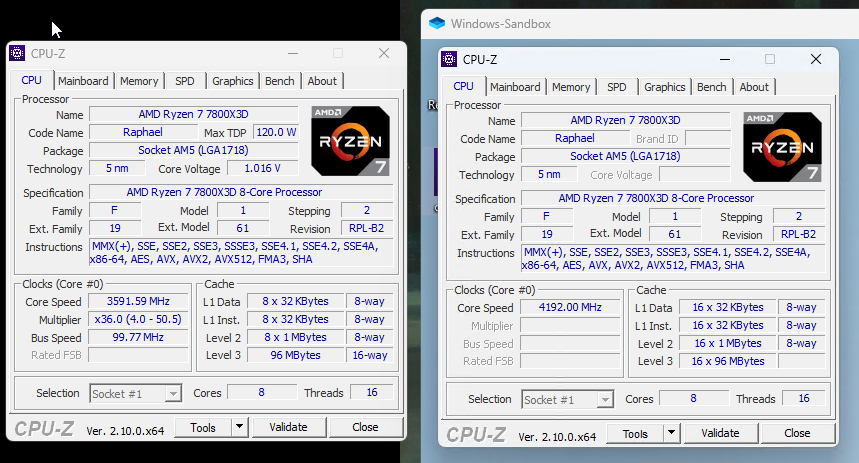Expand Tools dropdown arrow in sandbox CPU-Z window
The width and height of the screenshot is (859, 463).
(672, 433)
